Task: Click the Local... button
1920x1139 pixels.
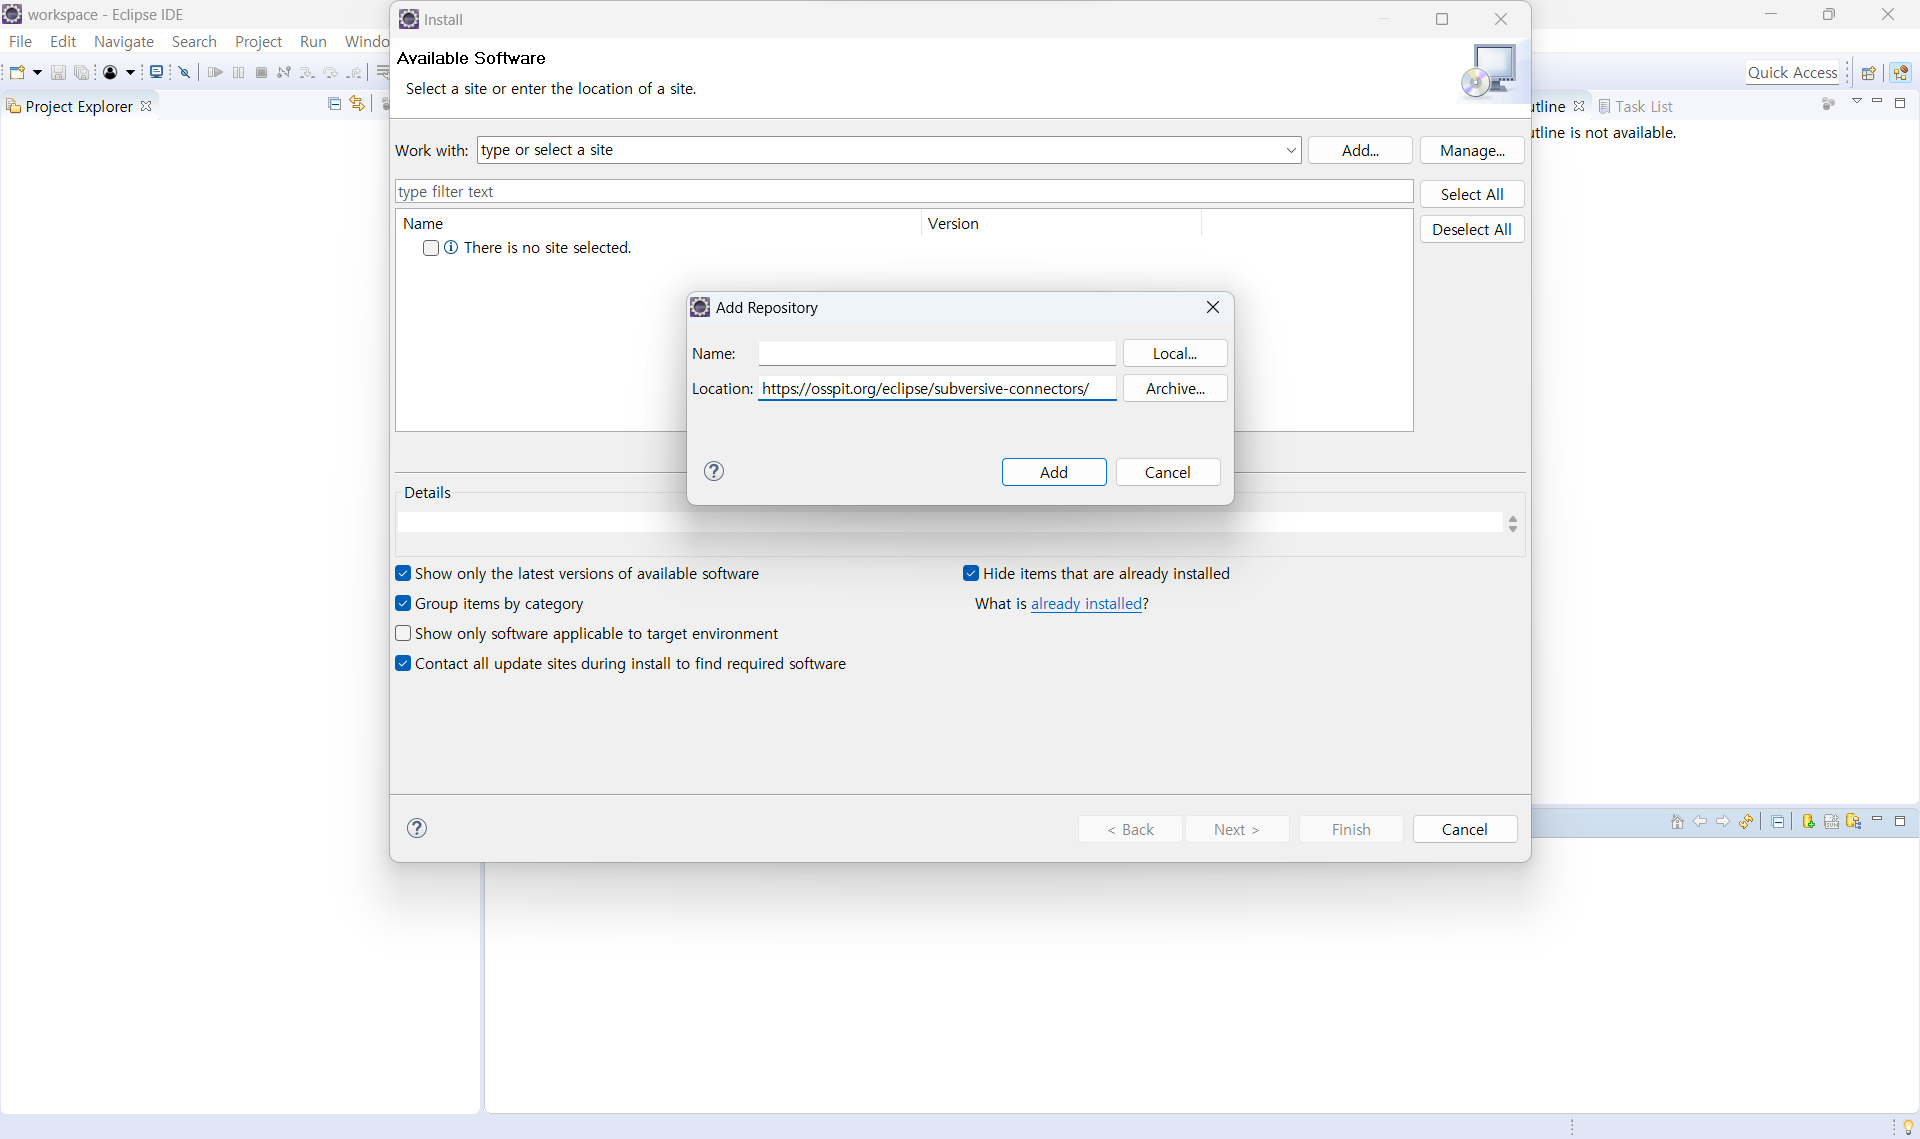Action: (x=1175, y=353)
